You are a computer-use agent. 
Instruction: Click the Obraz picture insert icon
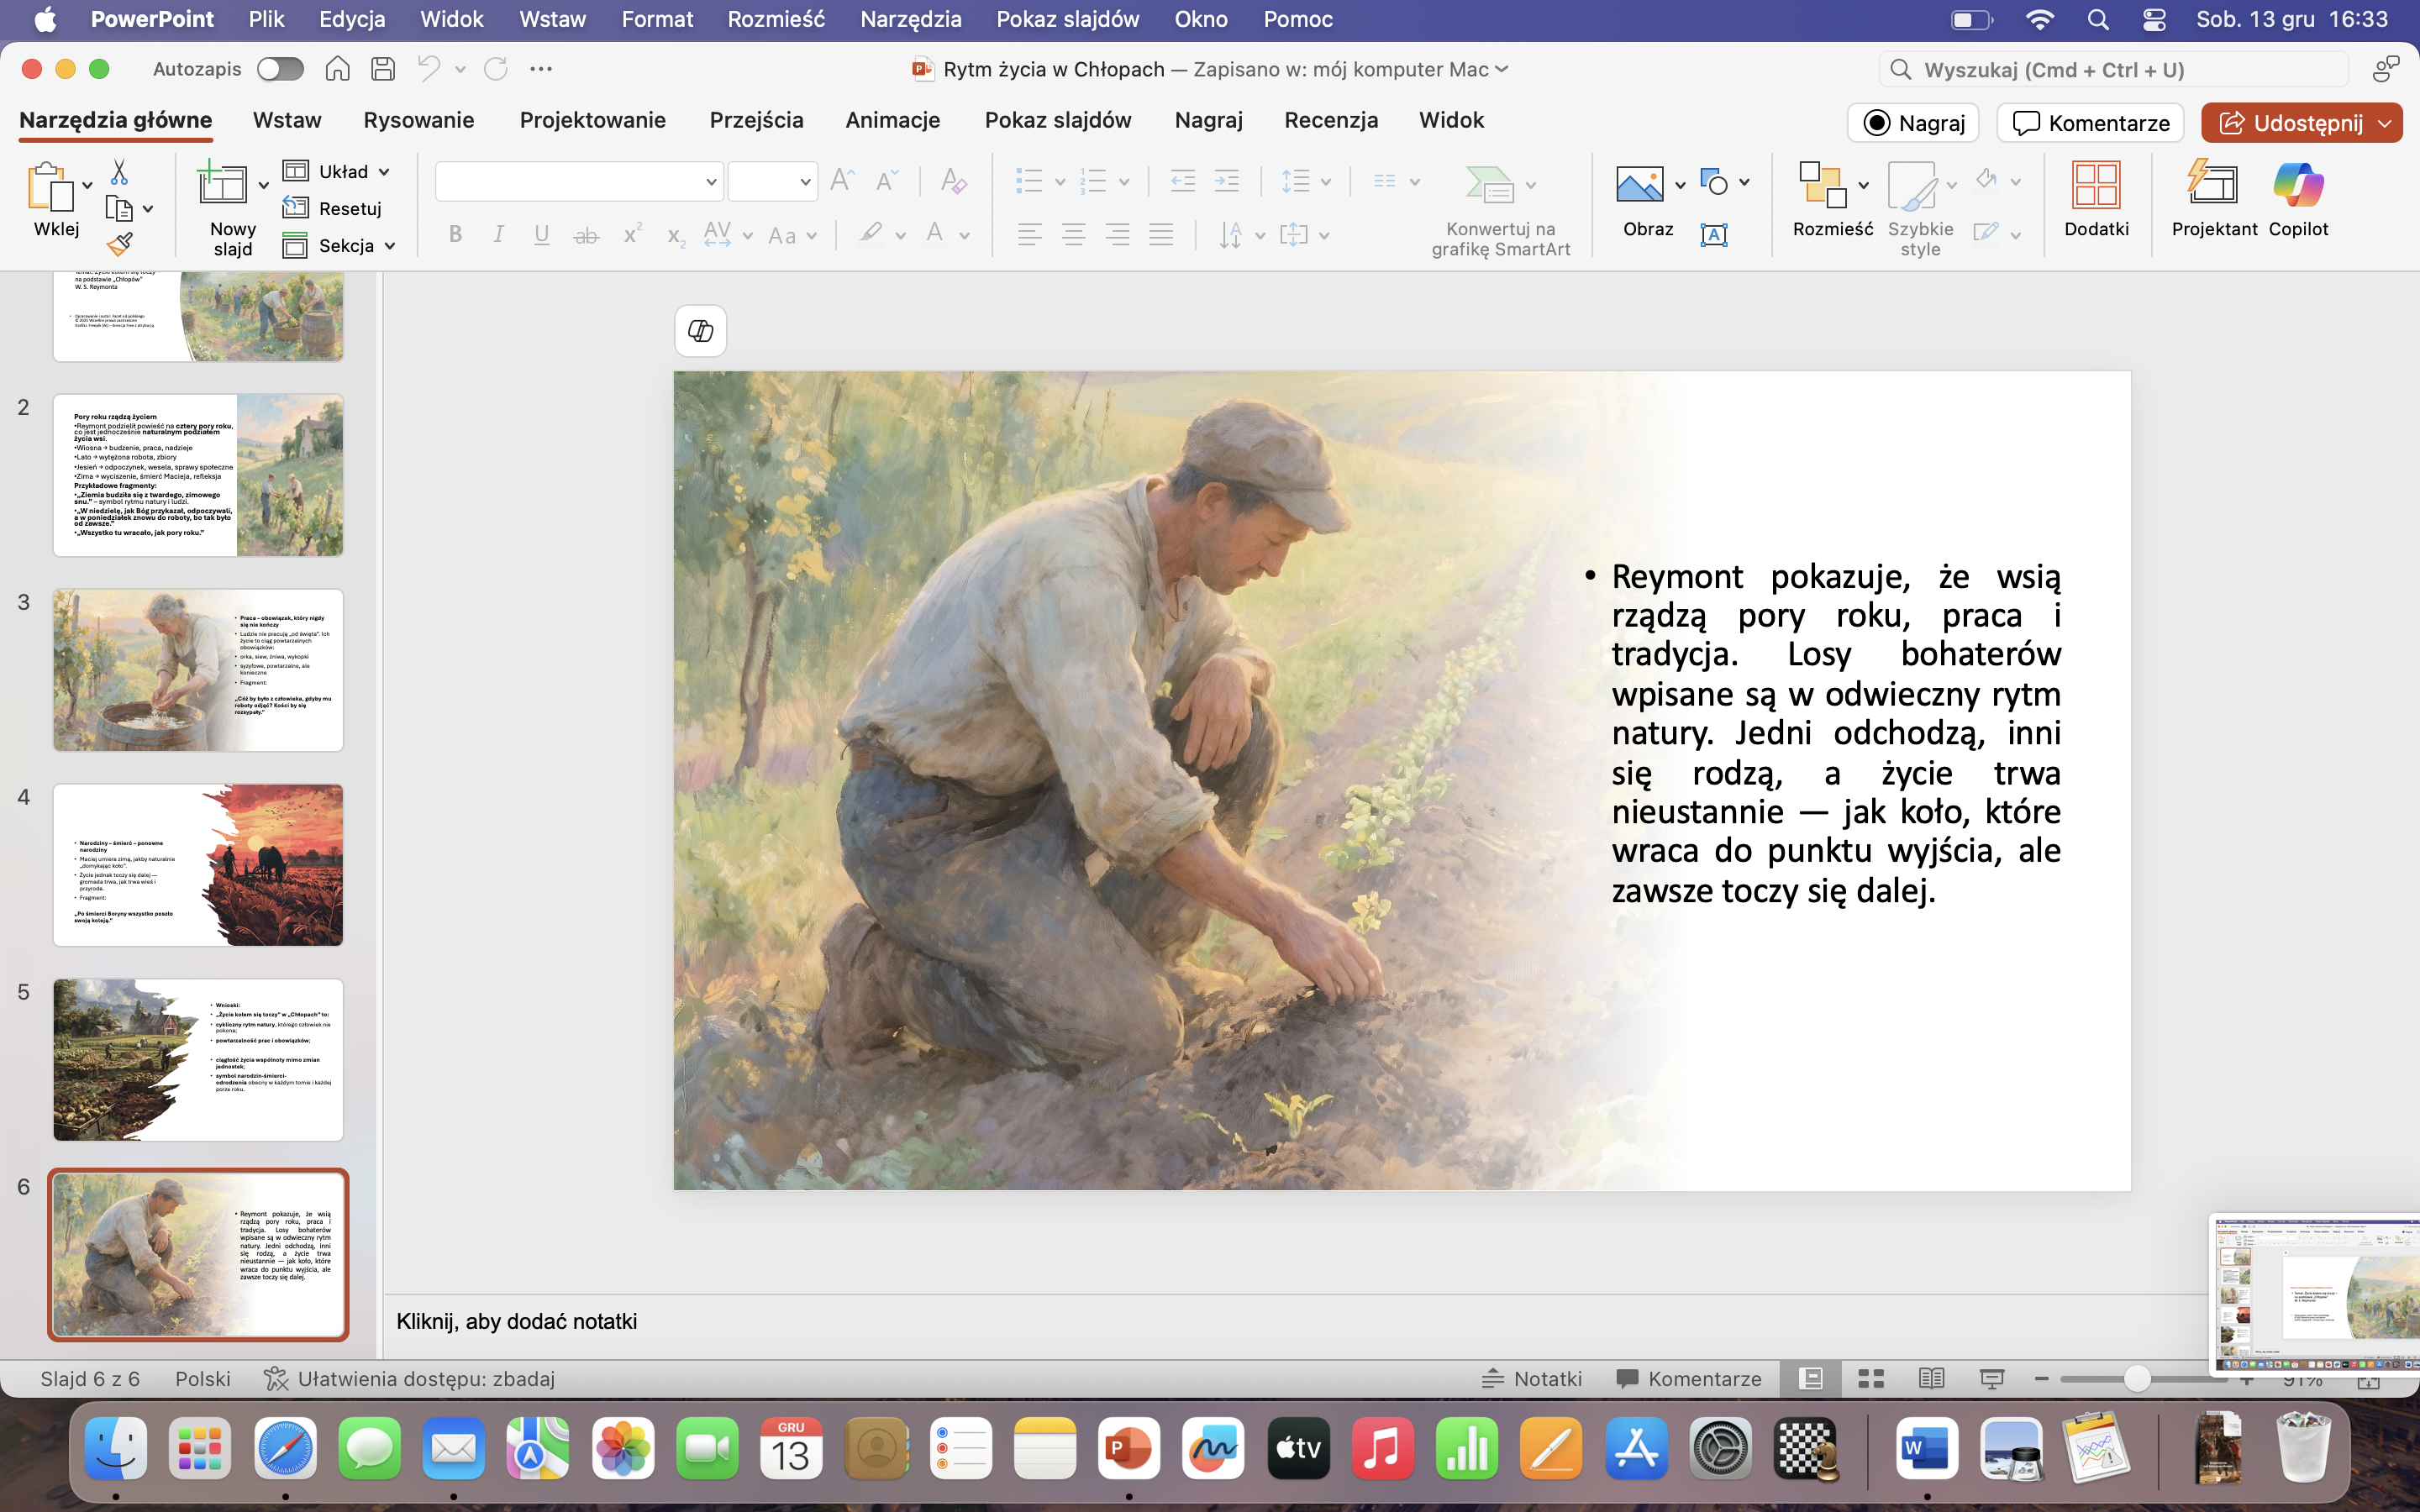pyautogui.click(x=1639, y=186)
